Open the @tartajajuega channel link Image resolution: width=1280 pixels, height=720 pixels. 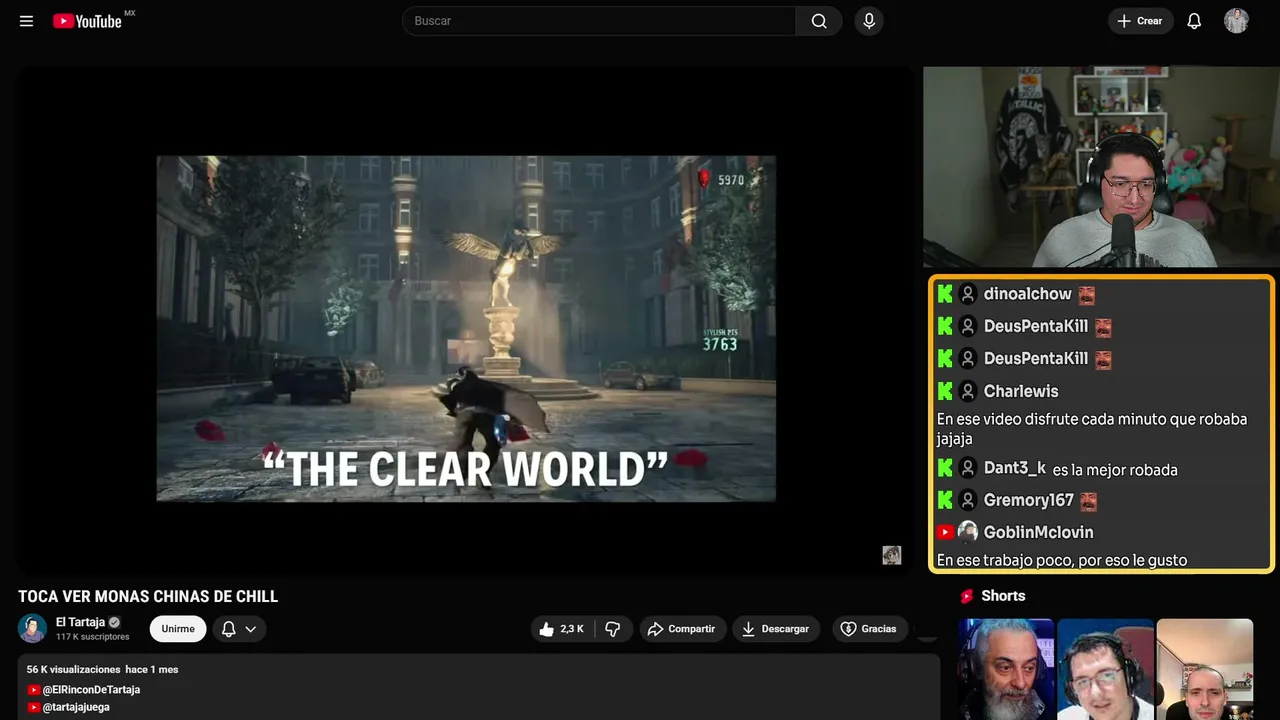76,707
